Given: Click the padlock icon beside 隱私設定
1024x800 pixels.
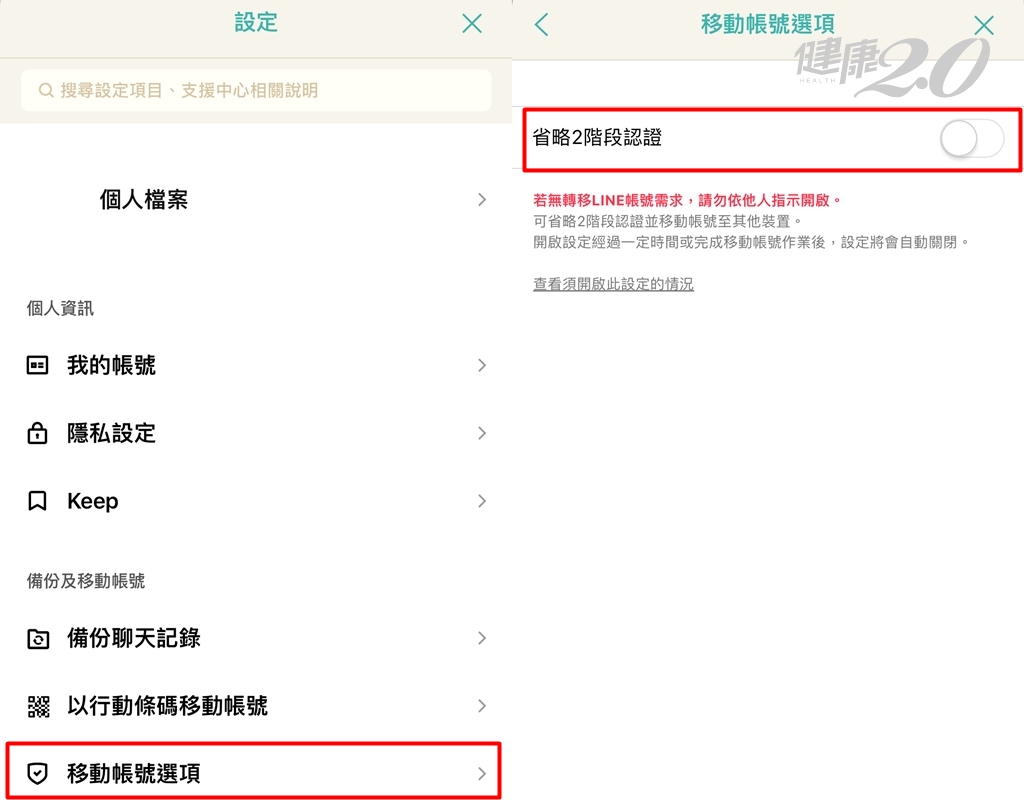Looking at the screenshot, I should click(37, 434).
